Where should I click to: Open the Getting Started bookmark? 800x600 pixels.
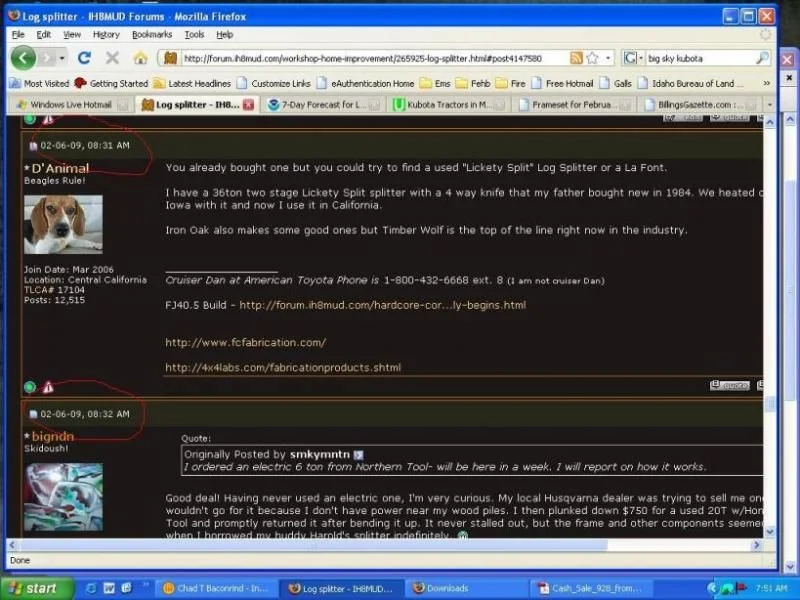pos(111,83)
